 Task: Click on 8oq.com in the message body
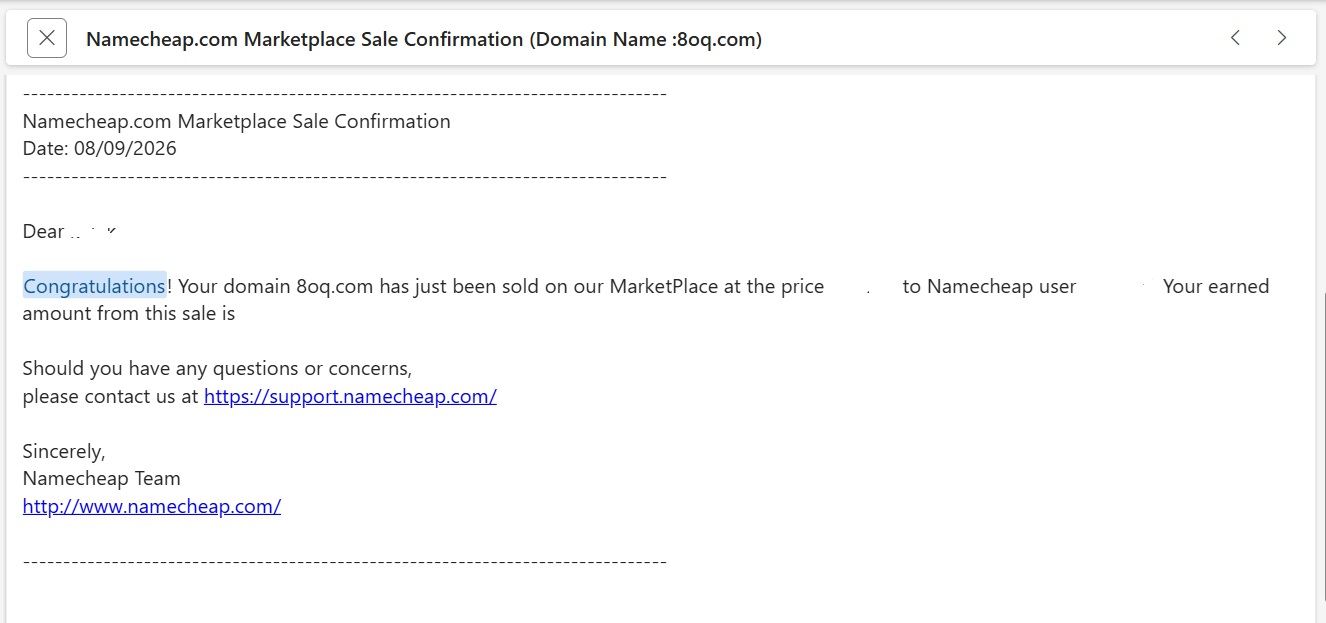[335, 286]
